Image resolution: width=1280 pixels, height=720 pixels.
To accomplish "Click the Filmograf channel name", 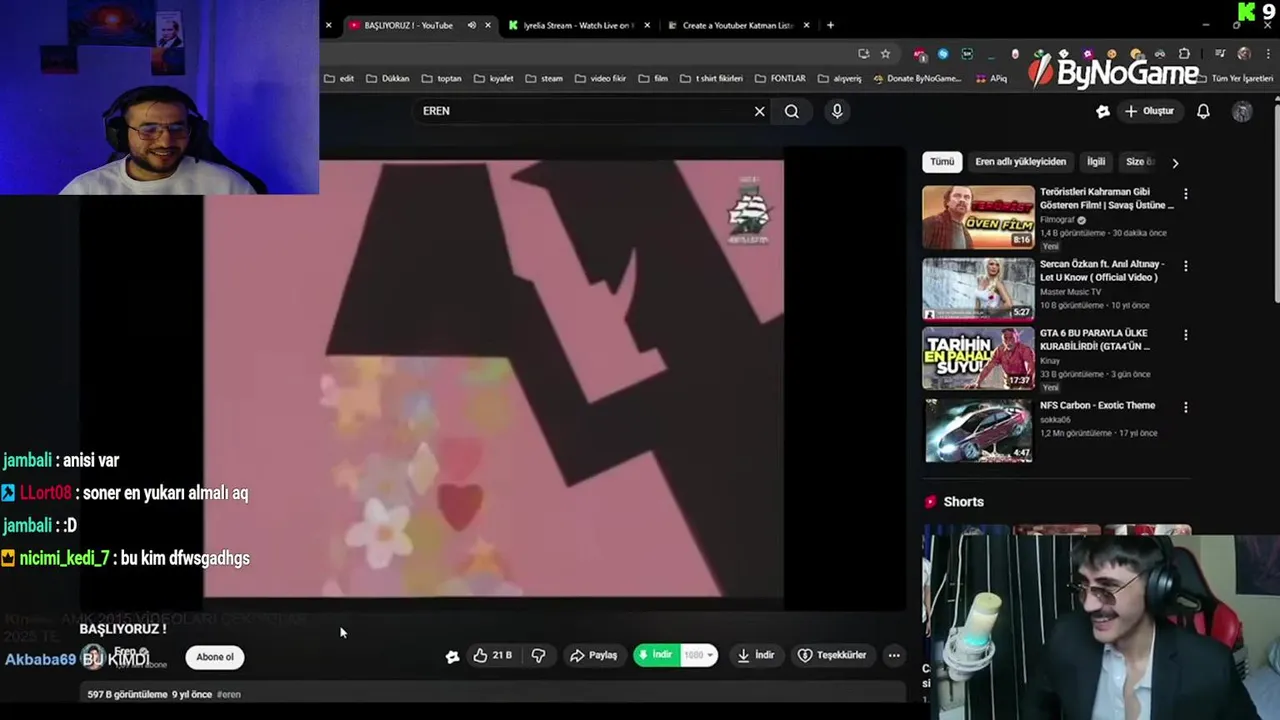I will tap(1057, 220).
